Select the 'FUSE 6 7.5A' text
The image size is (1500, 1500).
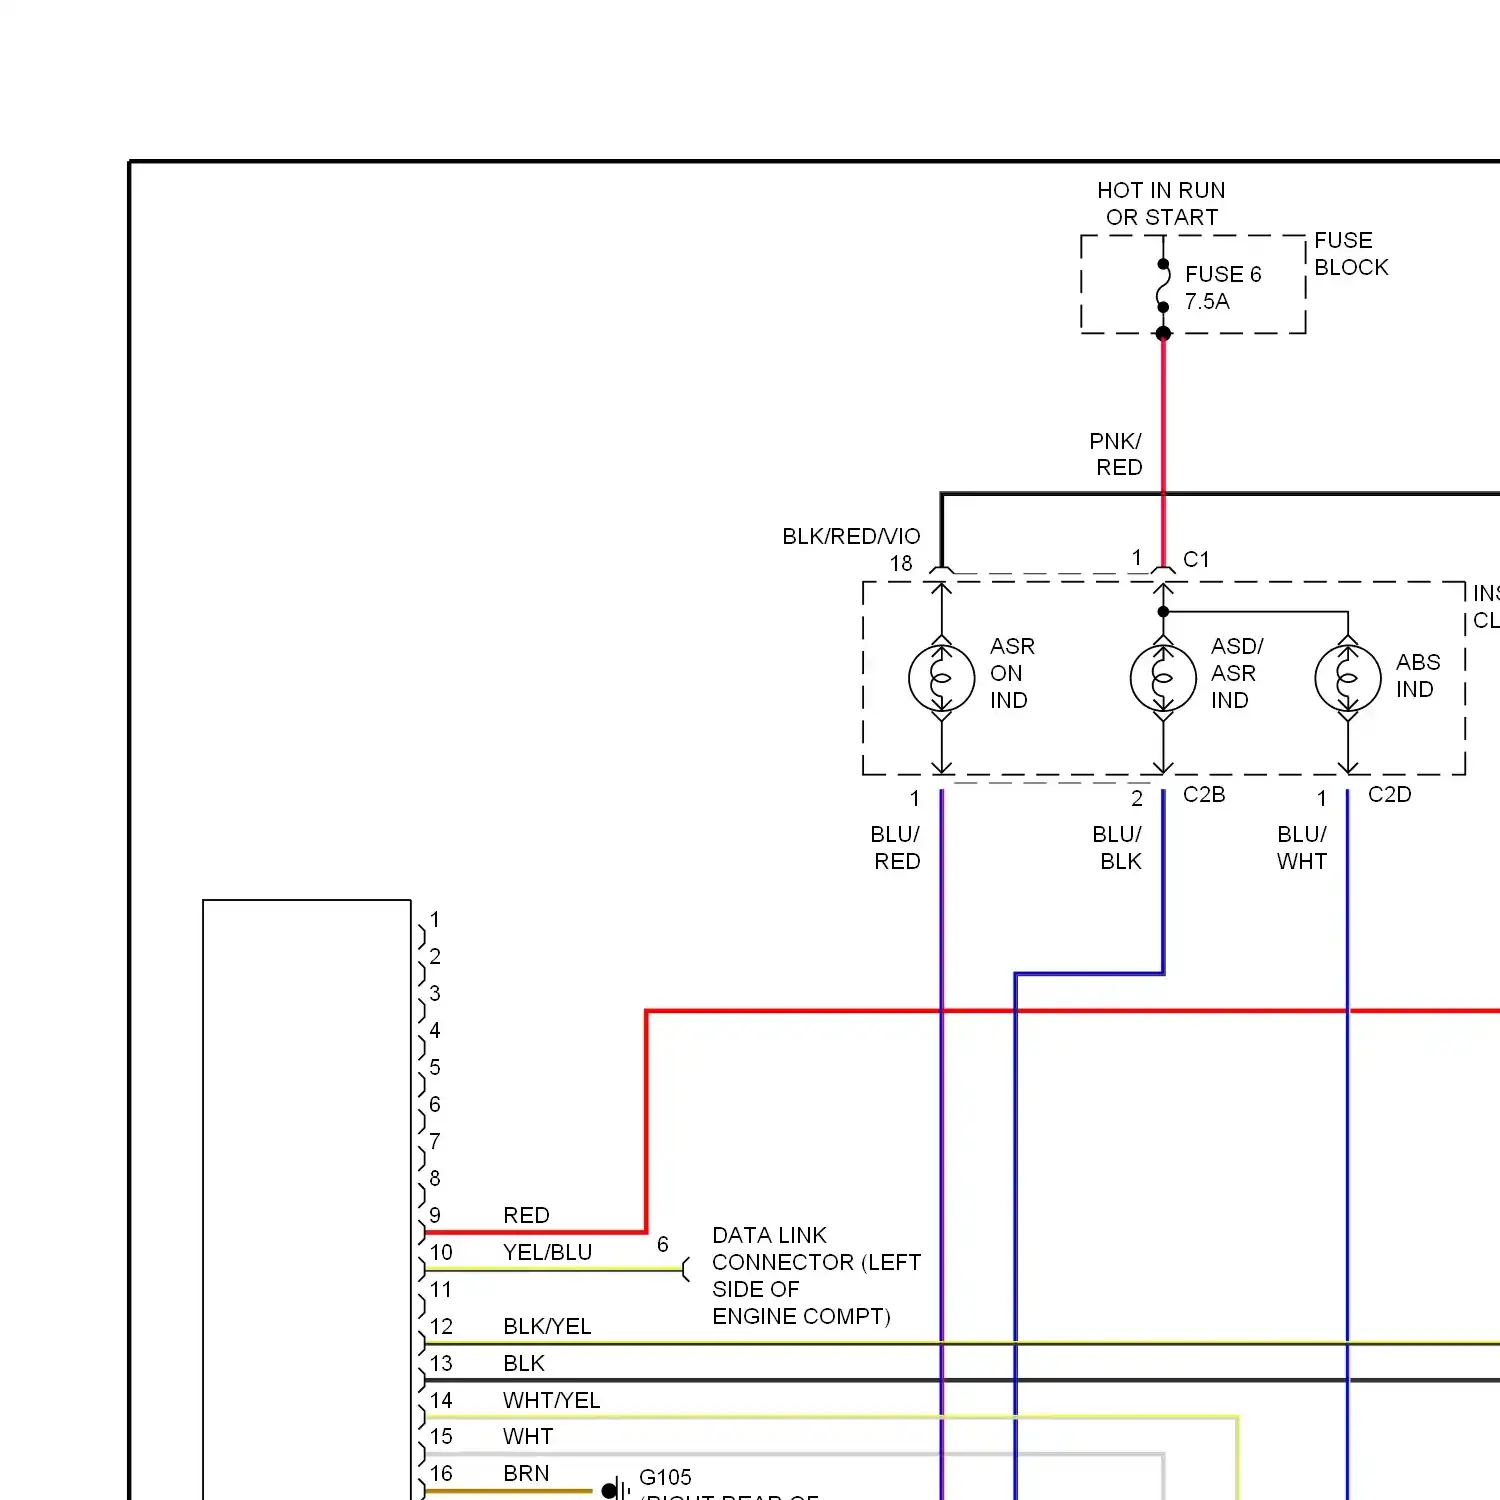tap(1222, 287)
